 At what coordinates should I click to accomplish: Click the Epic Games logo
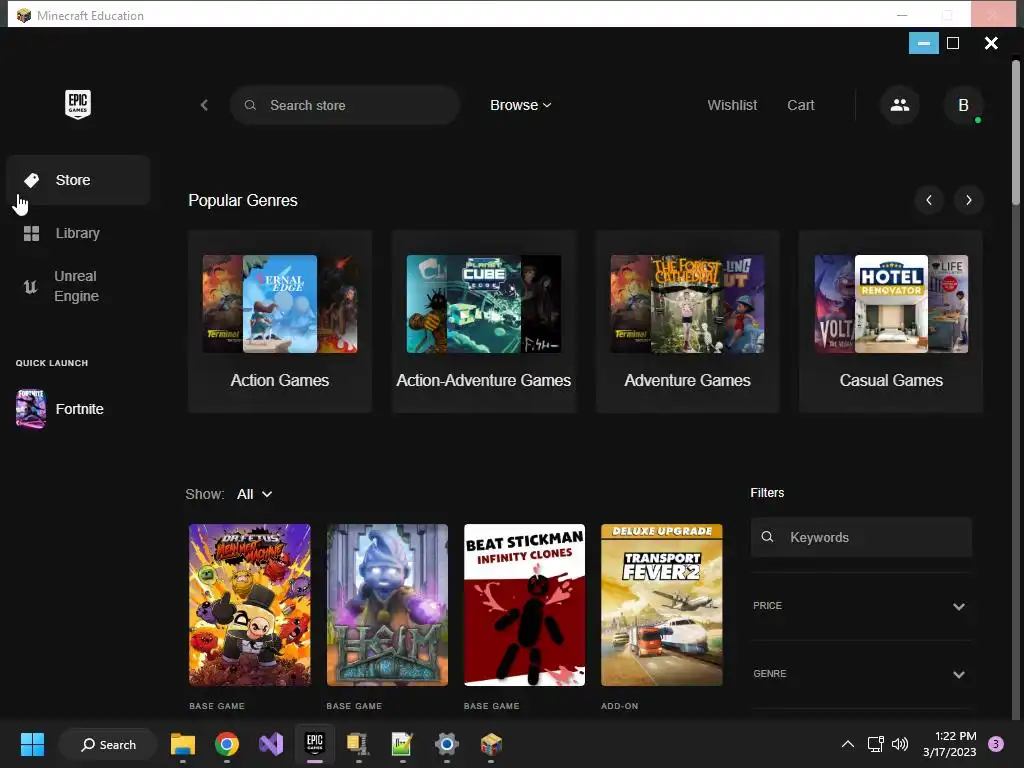[x=78, y=104]
